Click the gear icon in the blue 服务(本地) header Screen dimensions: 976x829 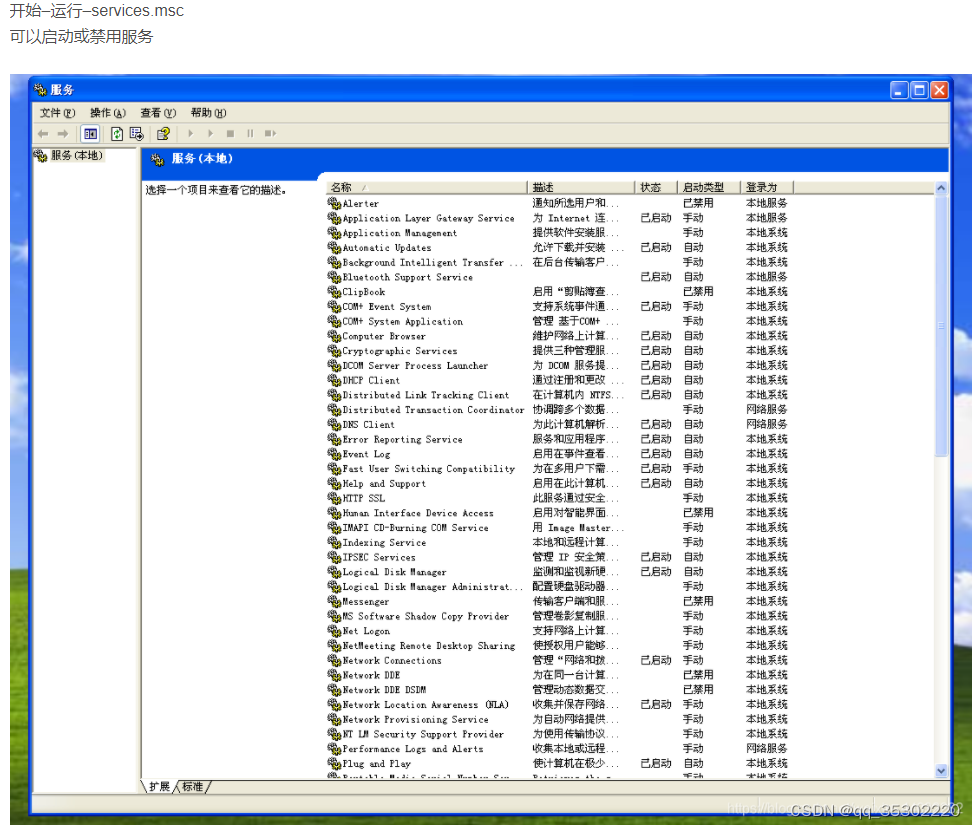tap(157, 159)
